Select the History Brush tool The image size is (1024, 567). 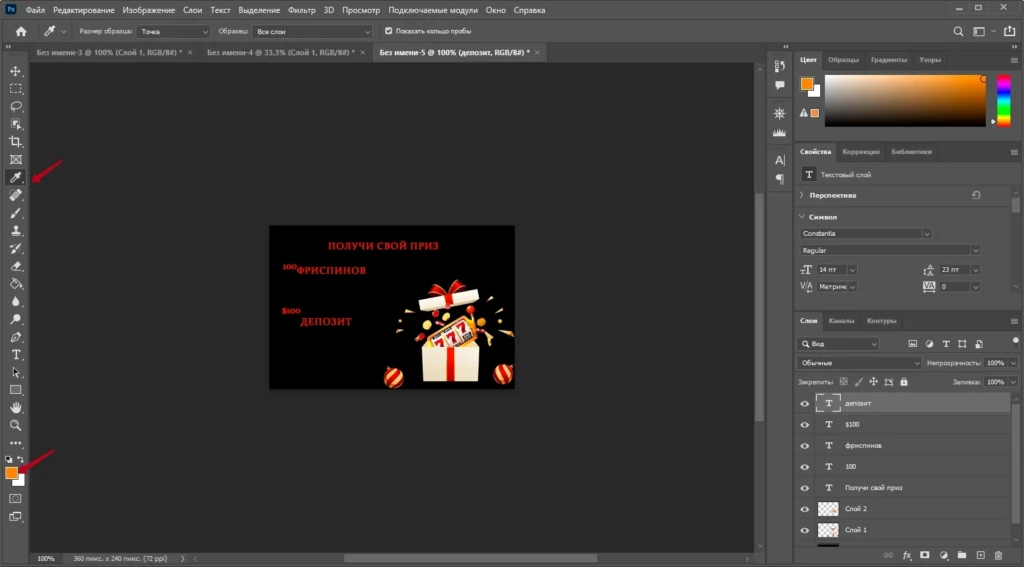[16, 248]
